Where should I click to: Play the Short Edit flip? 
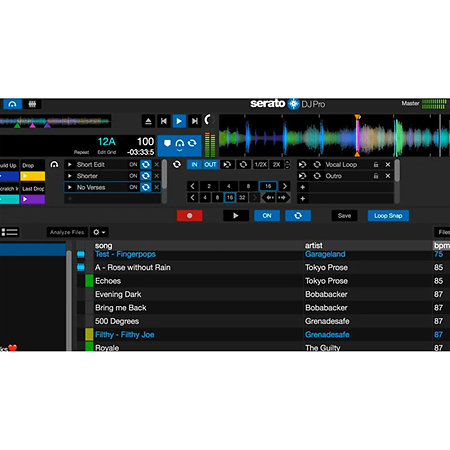point(69,165)
